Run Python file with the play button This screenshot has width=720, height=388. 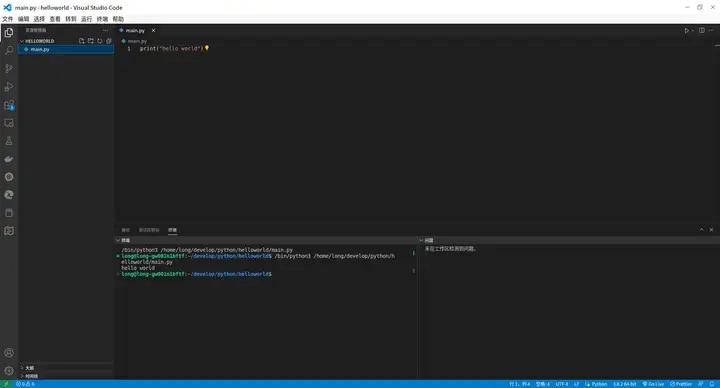tap(686, 30)
